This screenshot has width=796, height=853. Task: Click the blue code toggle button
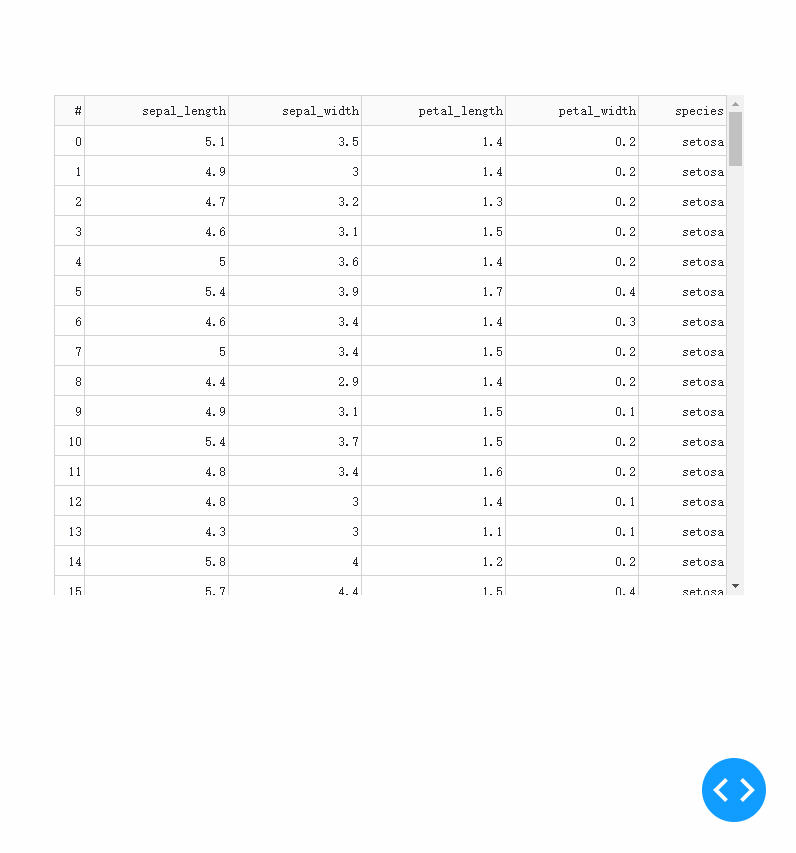point(733,789)
